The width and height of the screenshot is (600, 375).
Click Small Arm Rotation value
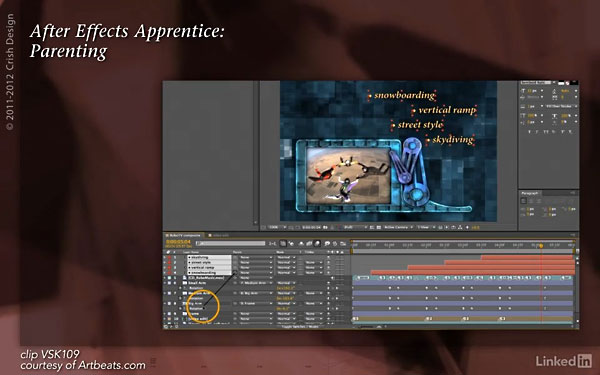(285, 288)
